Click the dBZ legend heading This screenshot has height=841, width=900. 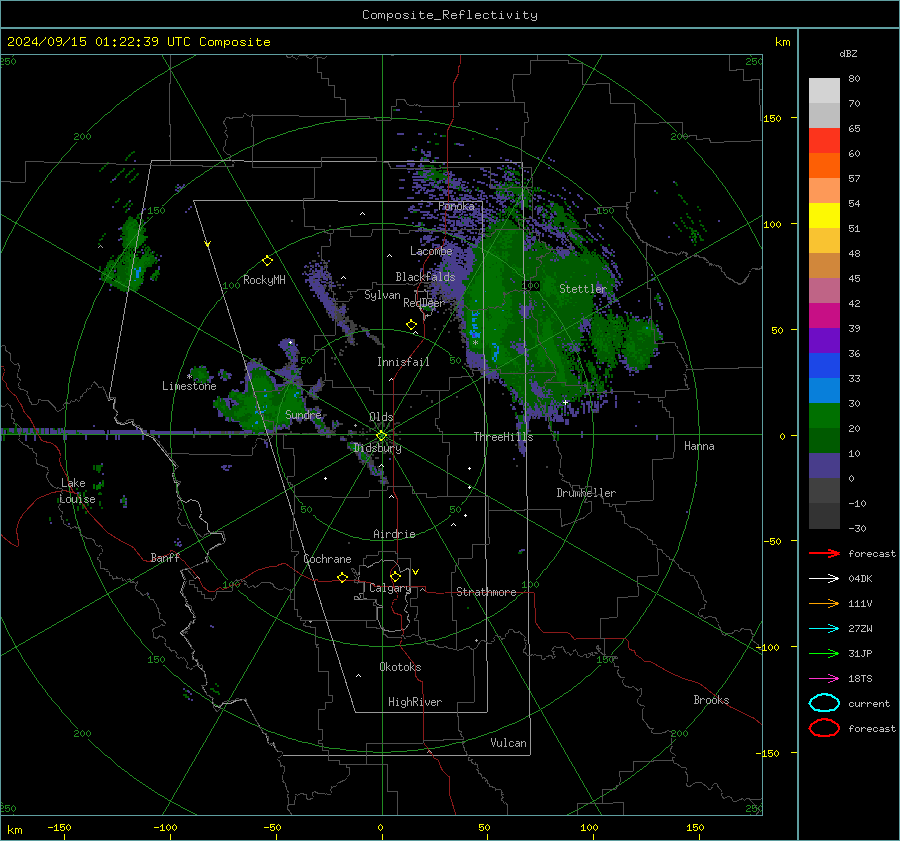pyautogui.click(x=848, y=54)
